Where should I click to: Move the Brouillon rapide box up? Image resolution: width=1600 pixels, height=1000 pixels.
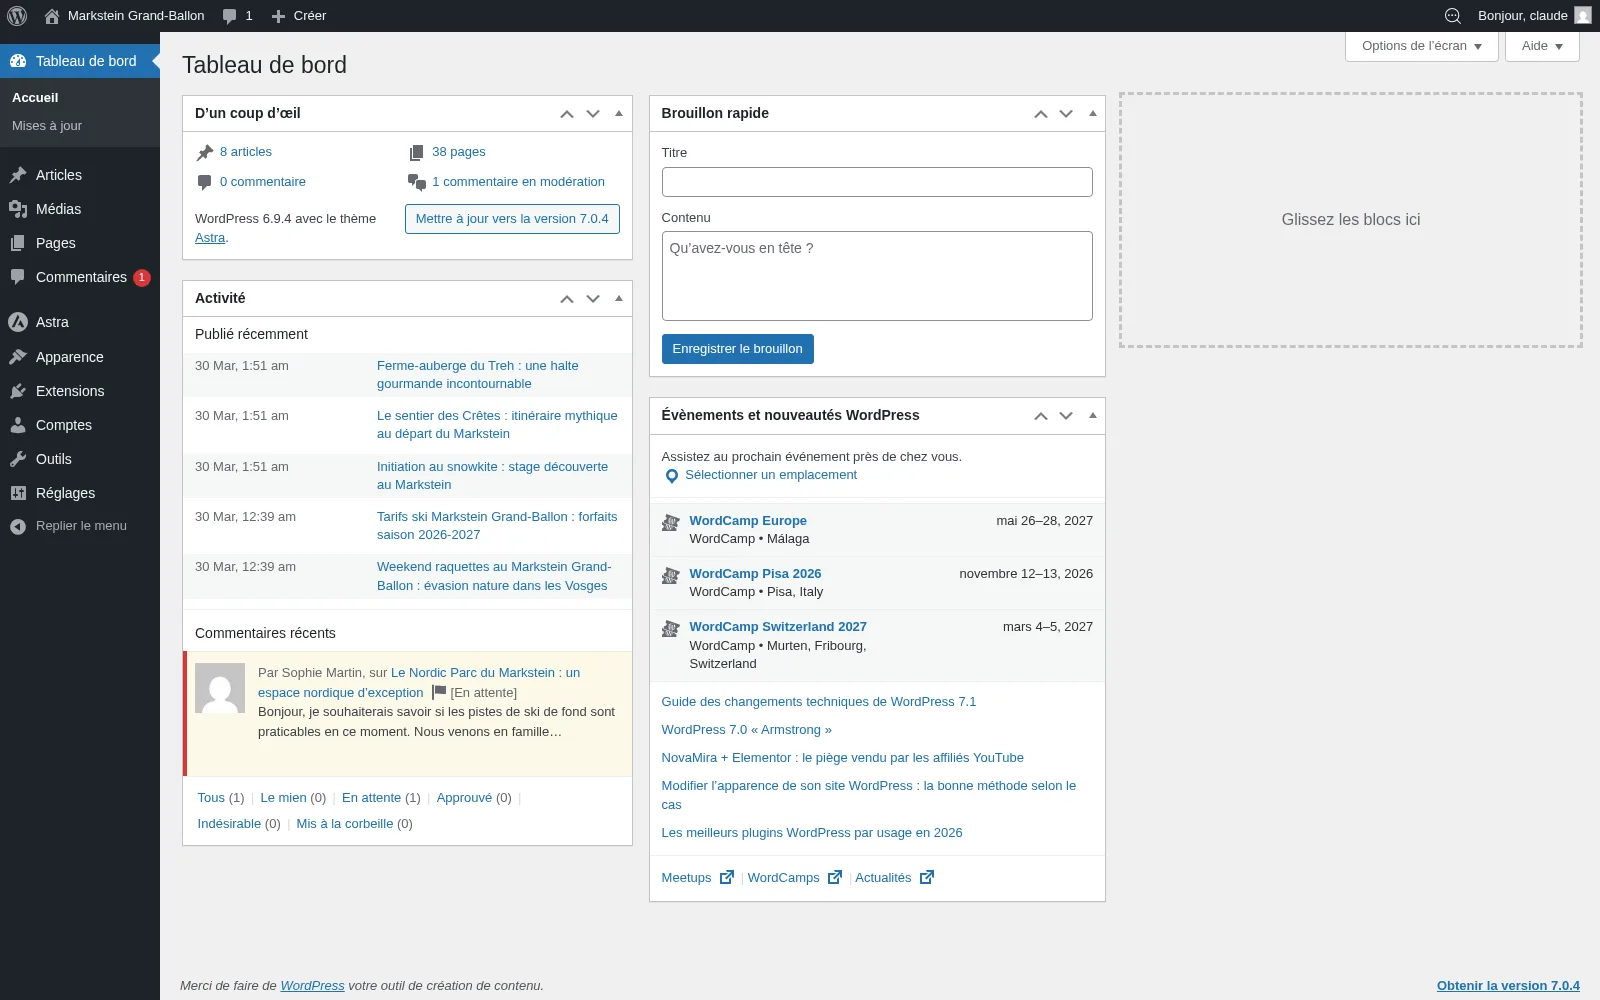[1041, 114]
